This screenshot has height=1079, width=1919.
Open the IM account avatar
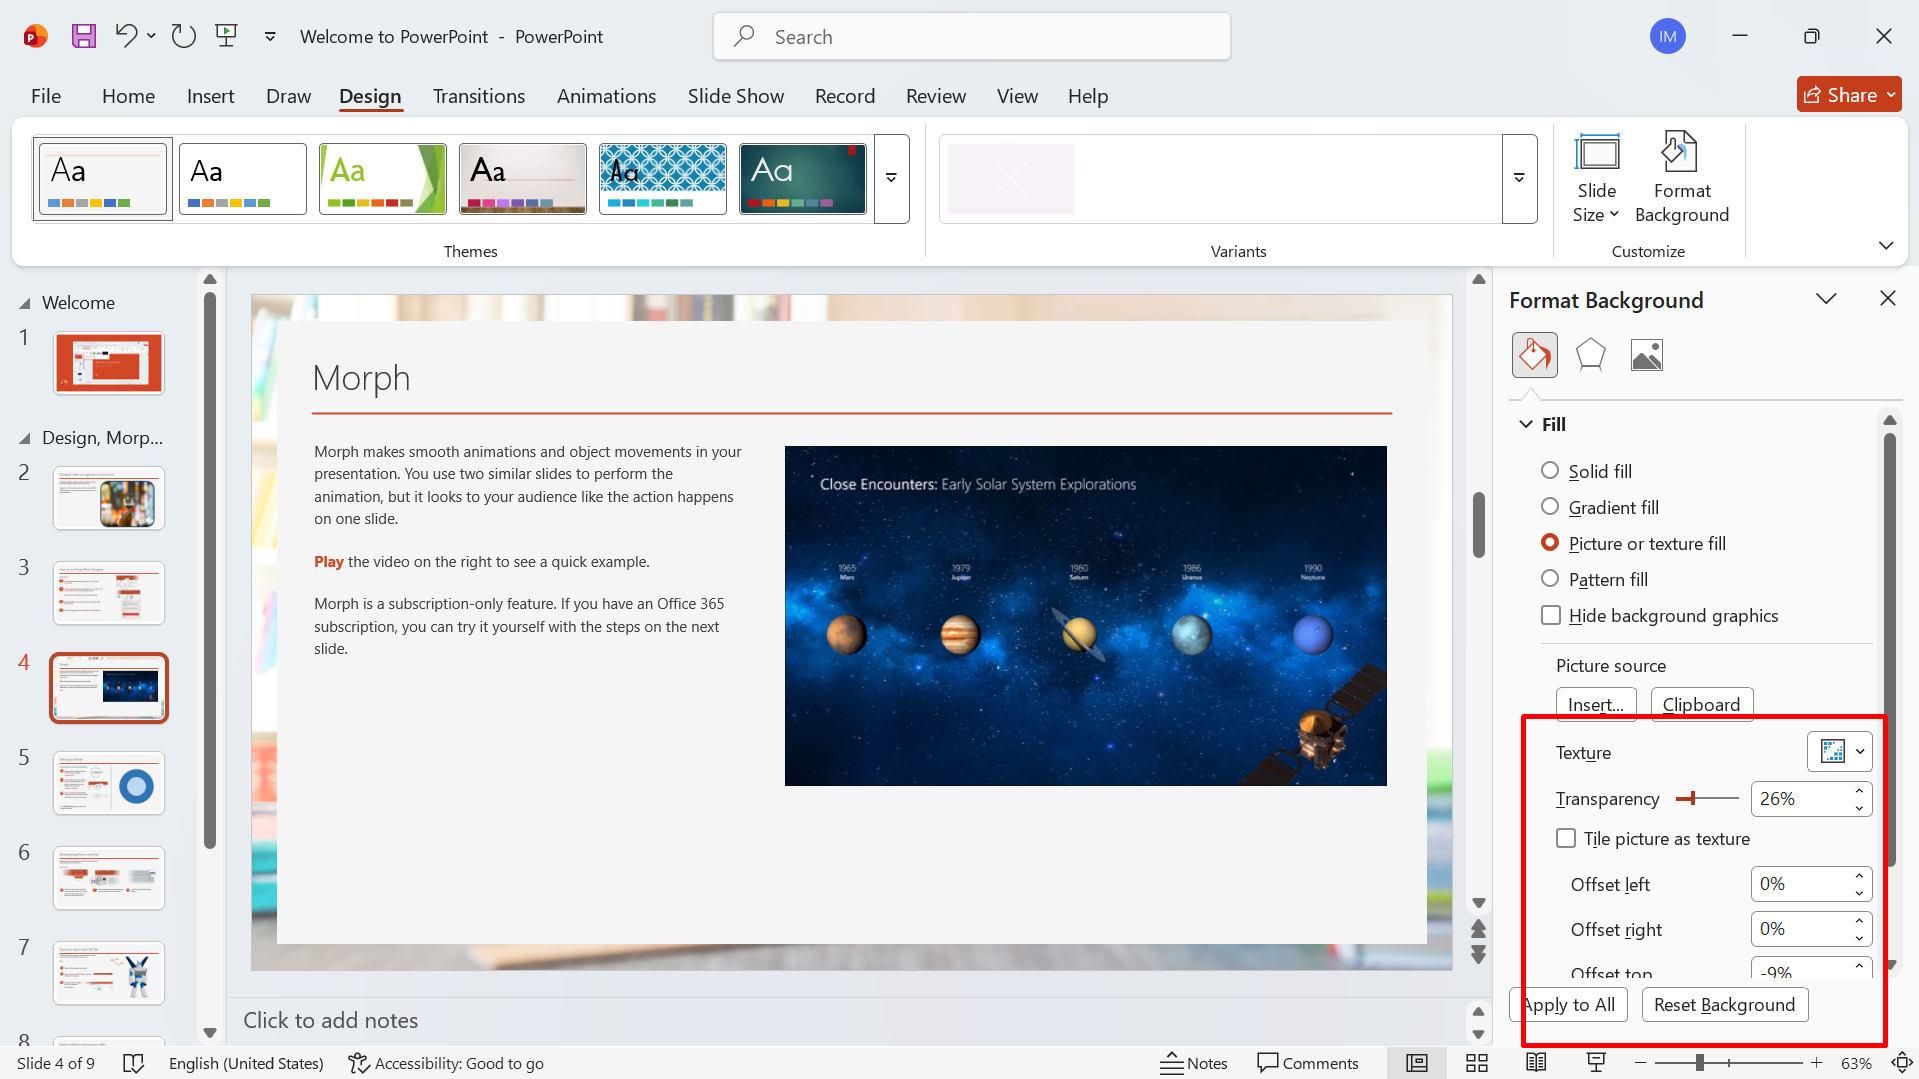[1667, 37]
